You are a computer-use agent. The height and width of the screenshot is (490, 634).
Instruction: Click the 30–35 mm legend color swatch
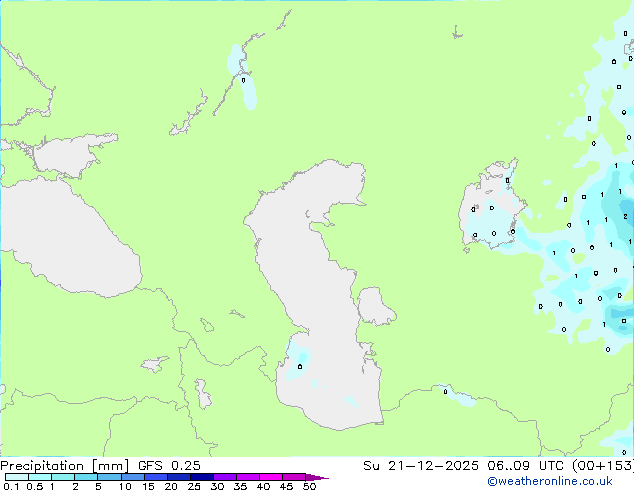[225, 477]
